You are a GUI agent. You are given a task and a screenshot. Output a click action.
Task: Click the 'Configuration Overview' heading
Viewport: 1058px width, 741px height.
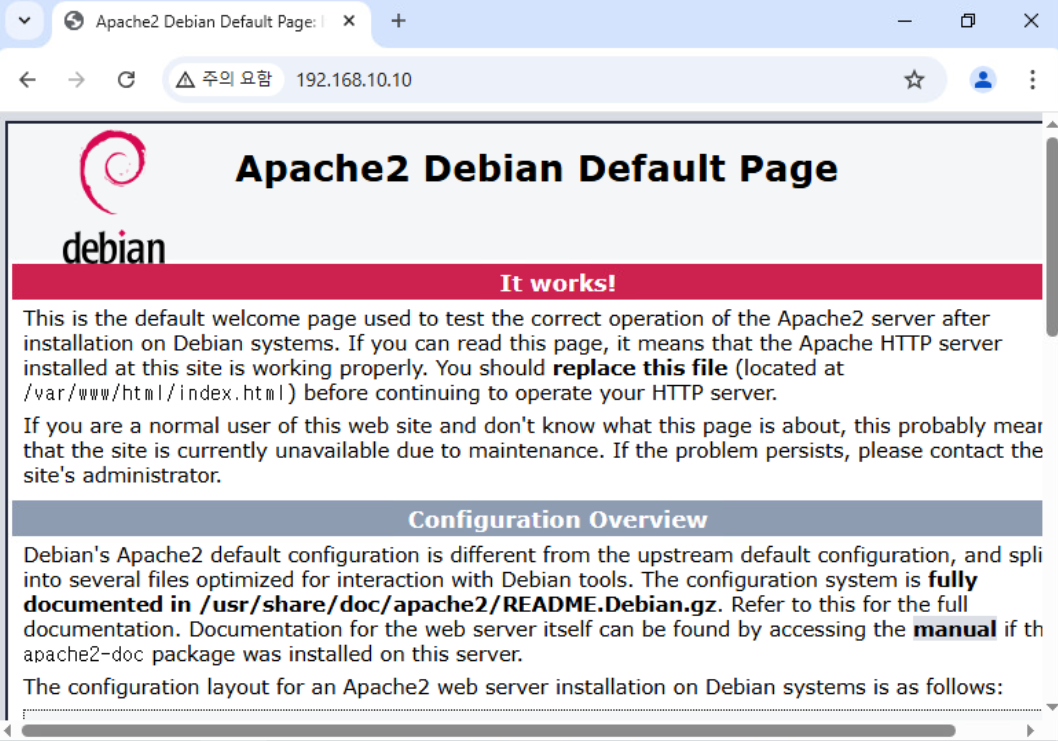coord(557,520)
